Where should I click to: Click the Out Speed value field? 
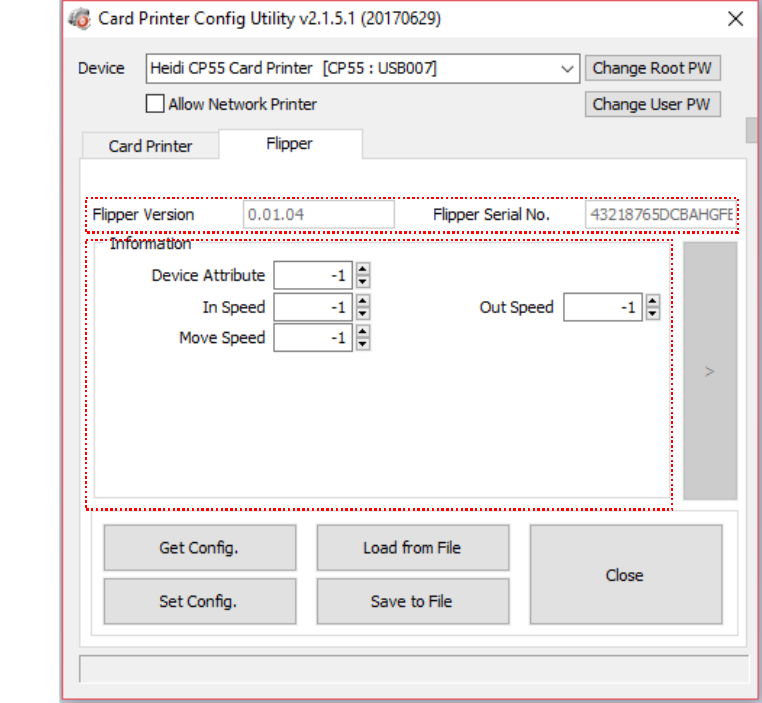click(603, 308)
